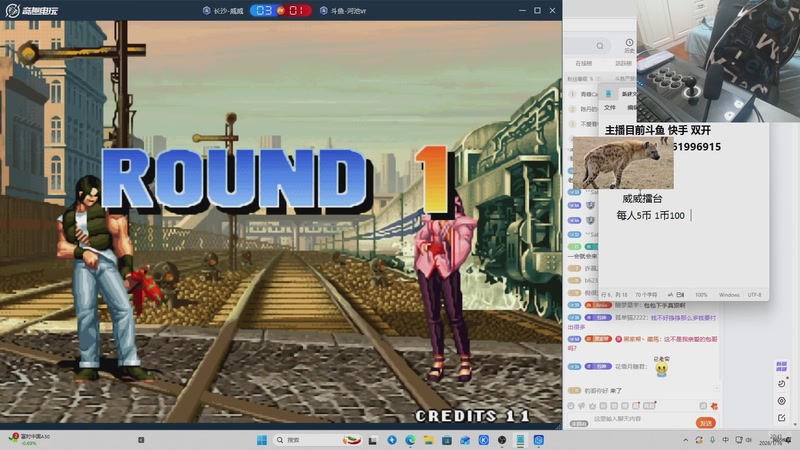Click the webcam feed showing the arcade stick
800x450 pixels.
point(718,61)
